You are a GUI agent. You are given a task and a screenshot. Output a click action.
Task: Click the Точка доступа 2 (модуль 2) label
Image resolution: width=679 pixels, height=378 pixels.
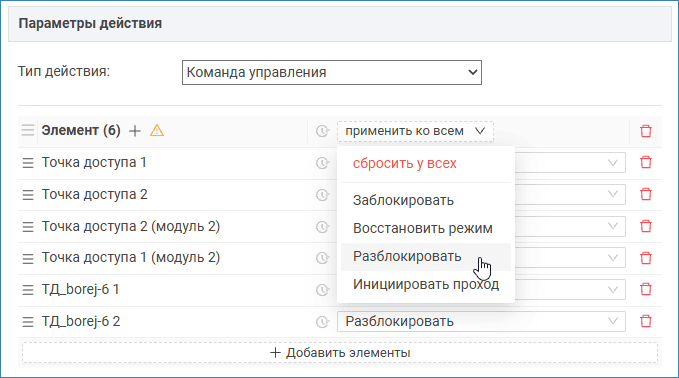pyautogui.click(x=131, y=226)
